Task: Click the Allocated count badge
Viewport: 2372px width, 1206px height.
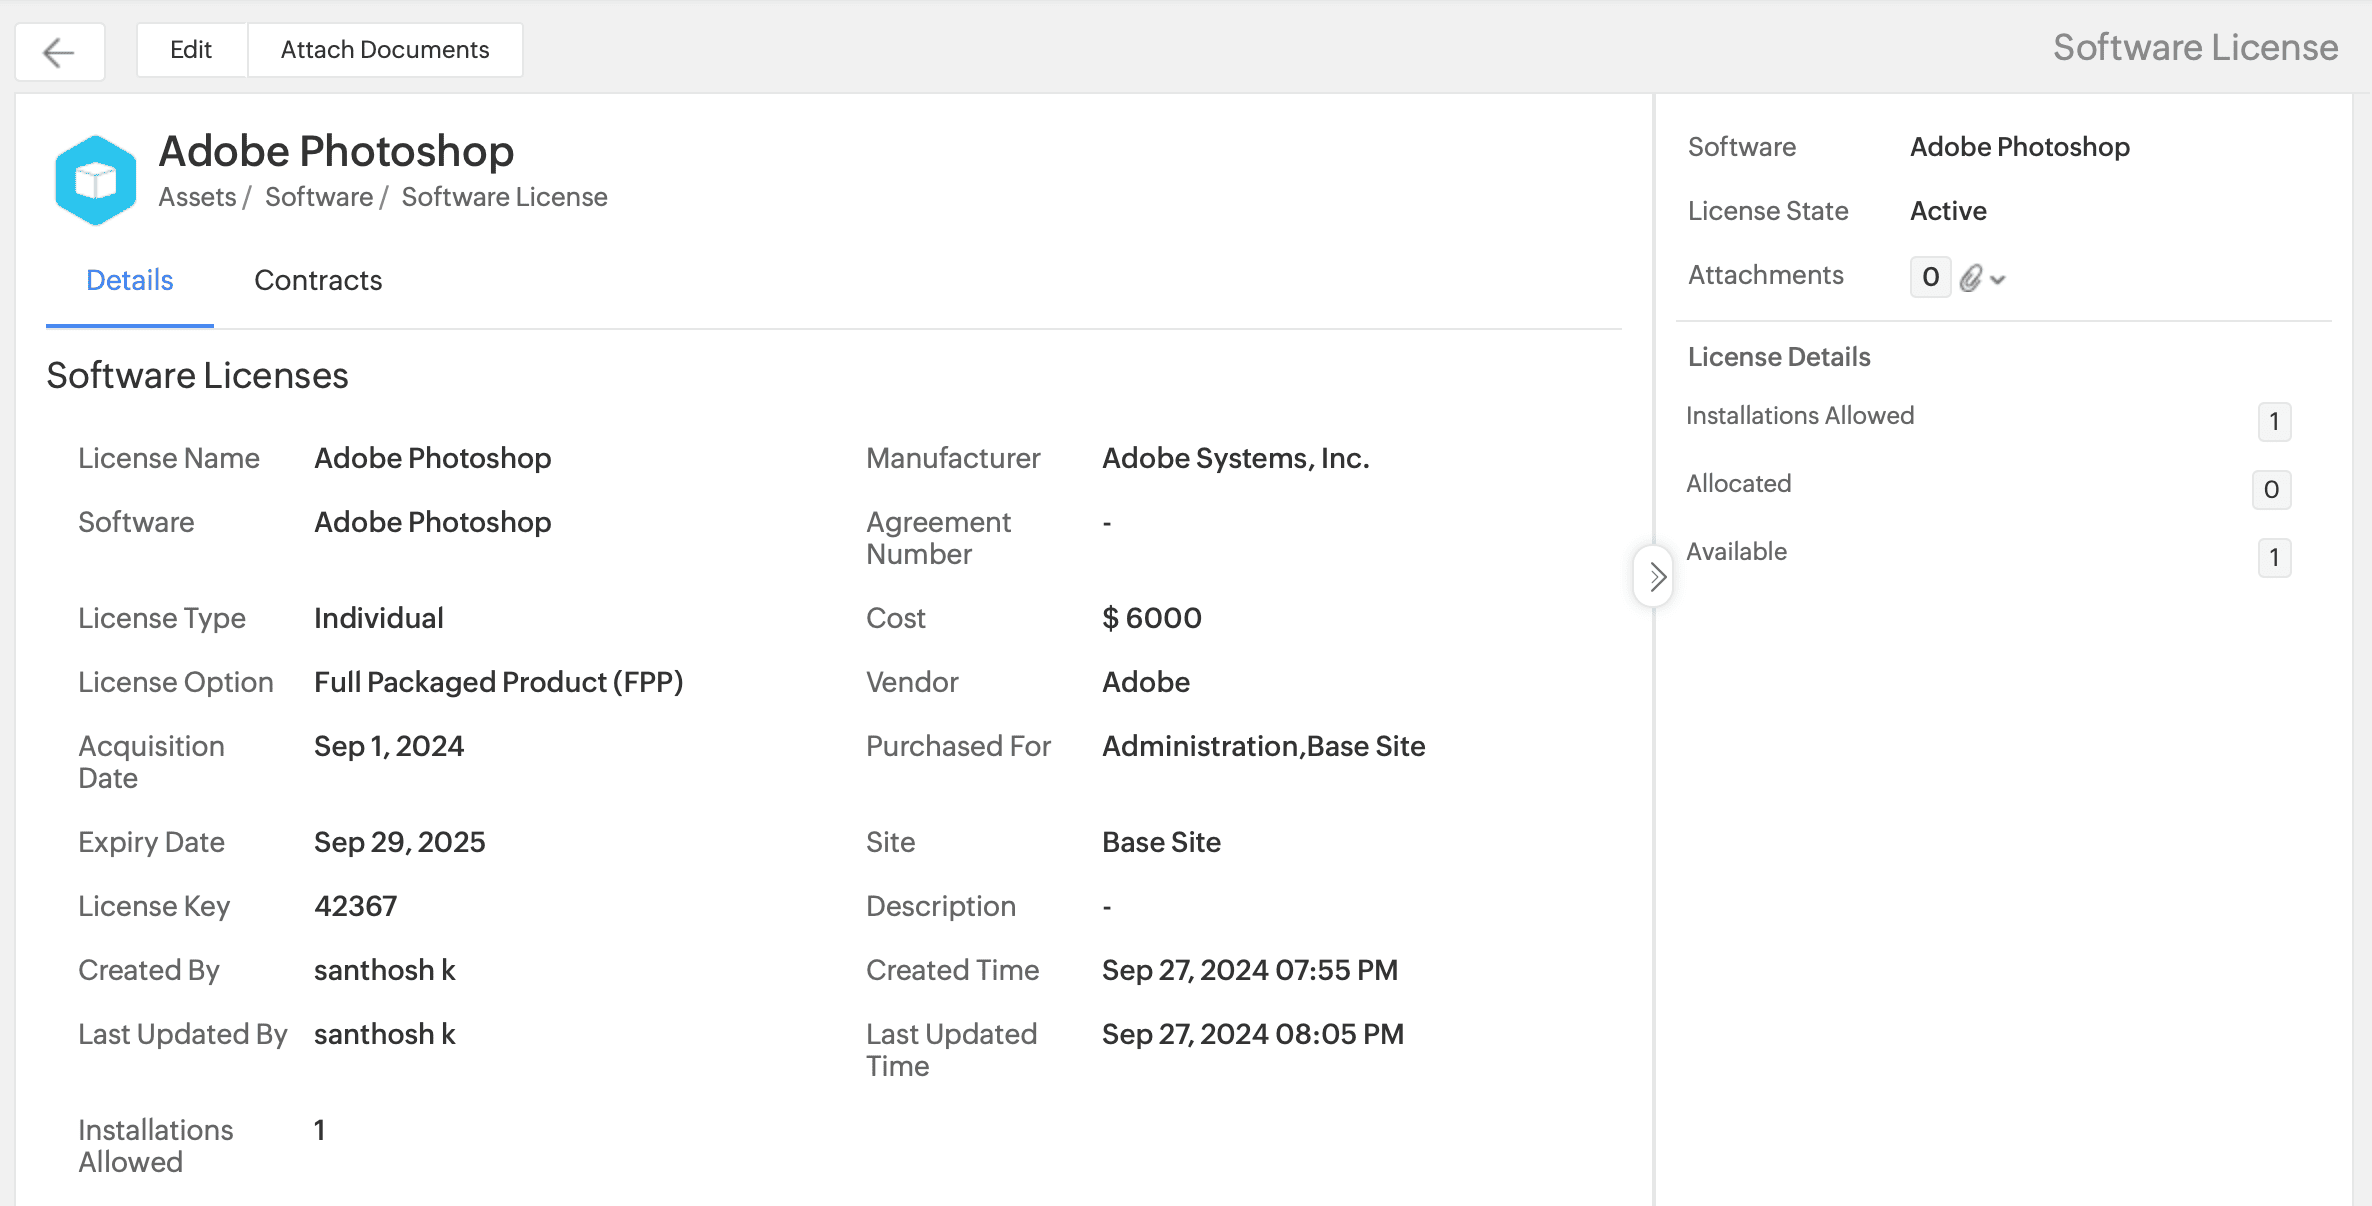Action: pyautogui.click(x=2271, y=490)
